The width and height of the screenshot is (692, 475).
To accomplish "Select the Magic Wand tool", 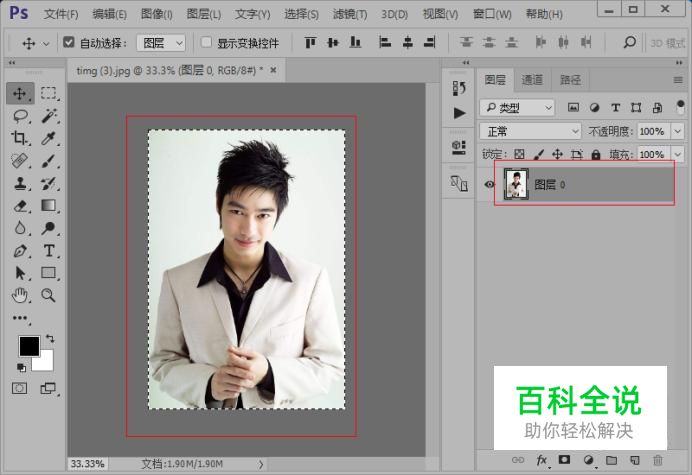I will (49, 116).
